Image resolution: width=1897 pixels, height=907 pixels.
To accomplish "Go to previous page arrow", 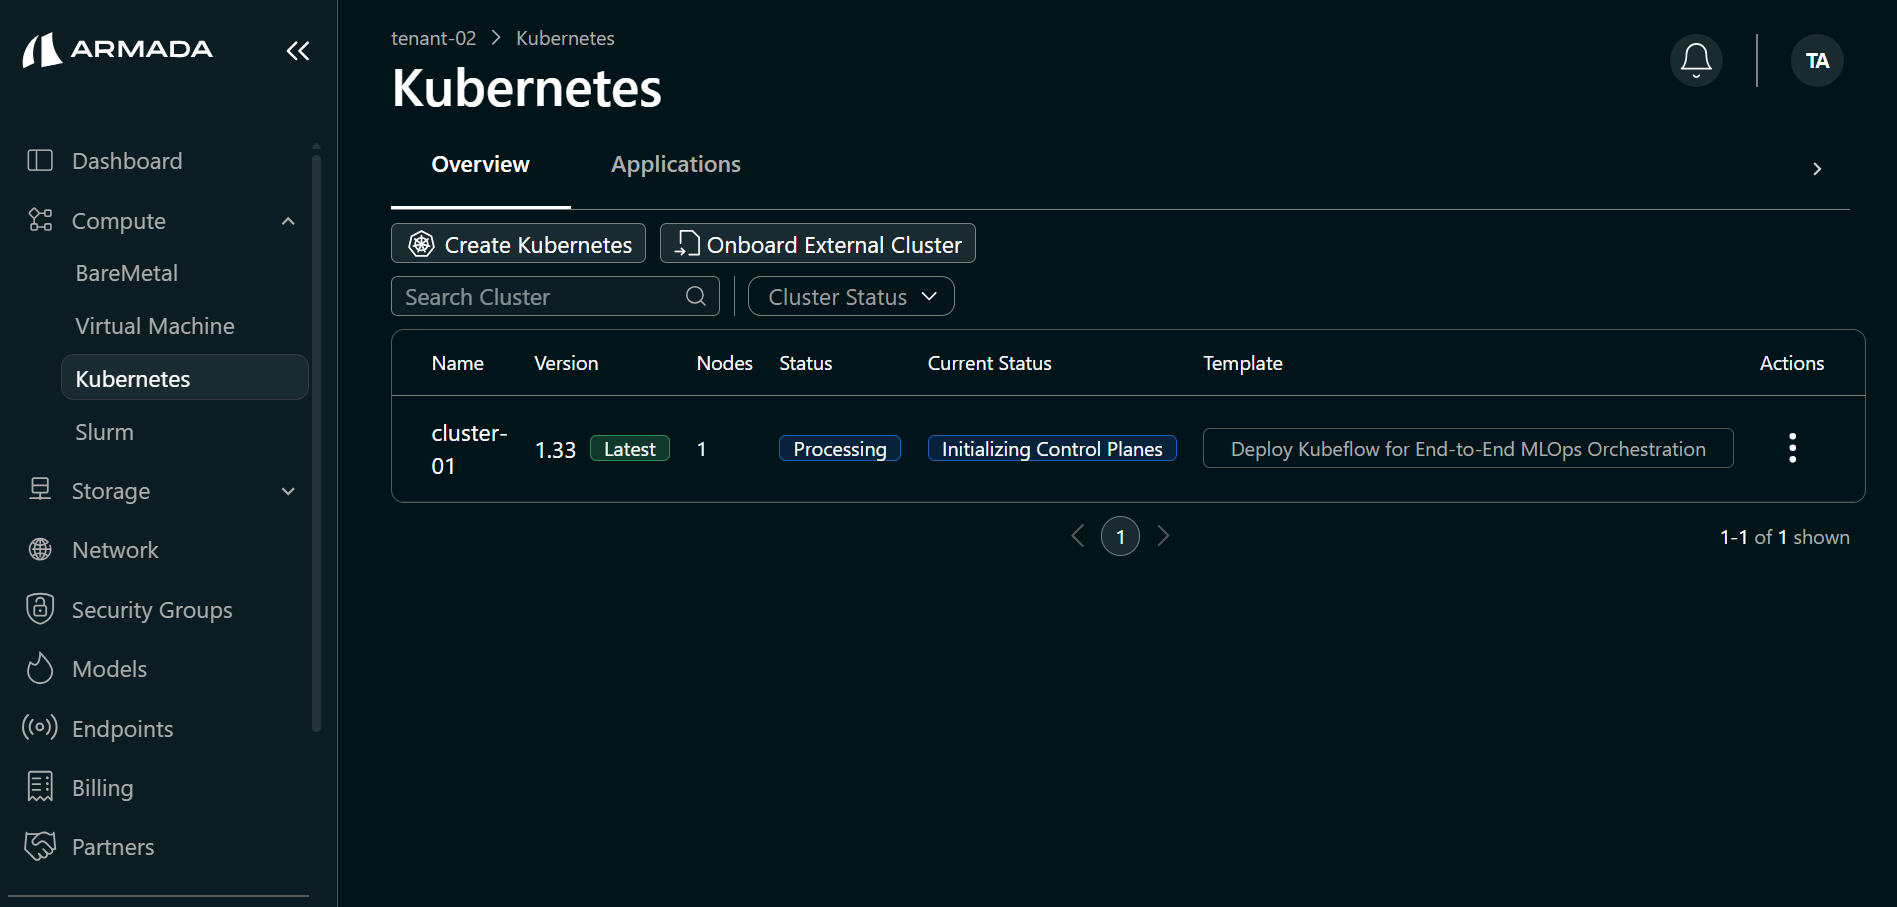I will (x=1078, y=536).
